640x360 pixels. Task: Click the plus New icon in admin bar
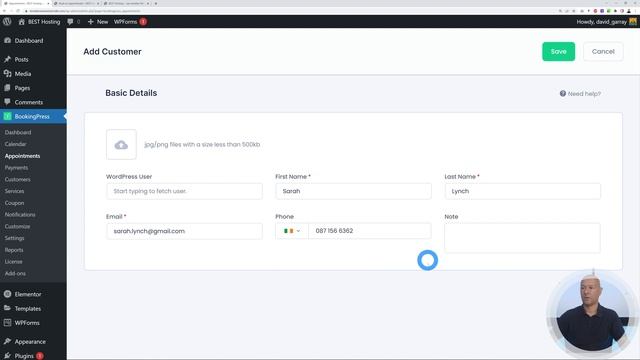point(91,22)
